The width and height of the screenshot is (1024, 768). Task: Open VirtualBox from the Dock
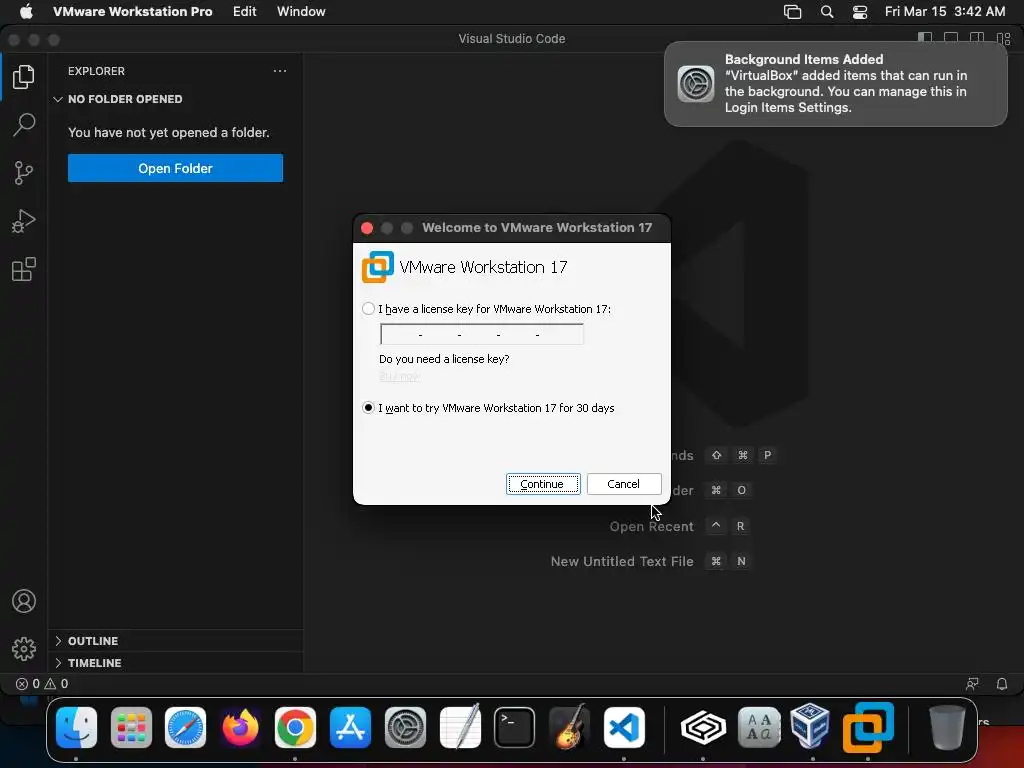tap(810, 726)
